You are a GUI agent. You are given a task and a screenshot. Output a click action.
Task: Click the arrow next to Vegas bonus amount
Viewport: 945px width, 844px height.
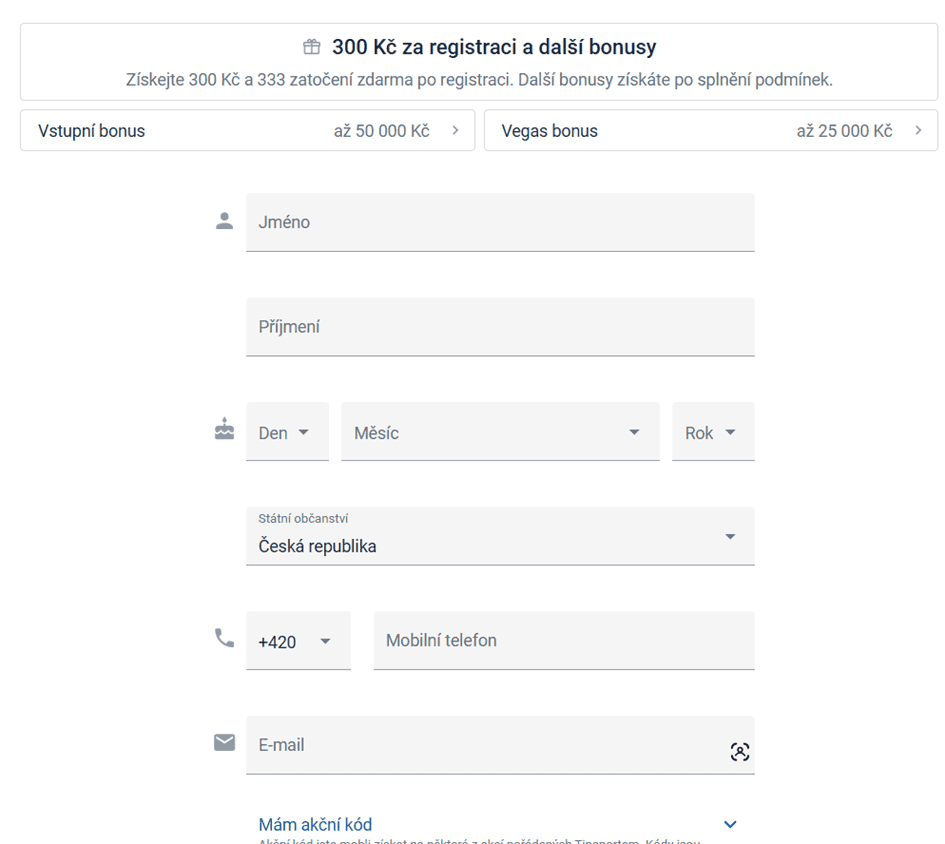[918, 130]
